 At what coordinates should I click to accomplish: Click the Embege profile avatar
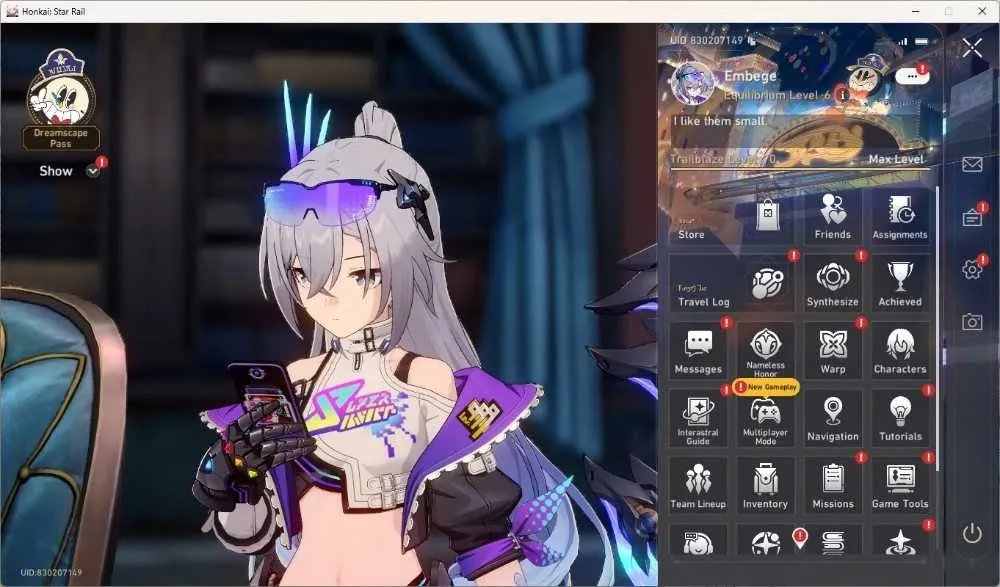pos(693,83)
